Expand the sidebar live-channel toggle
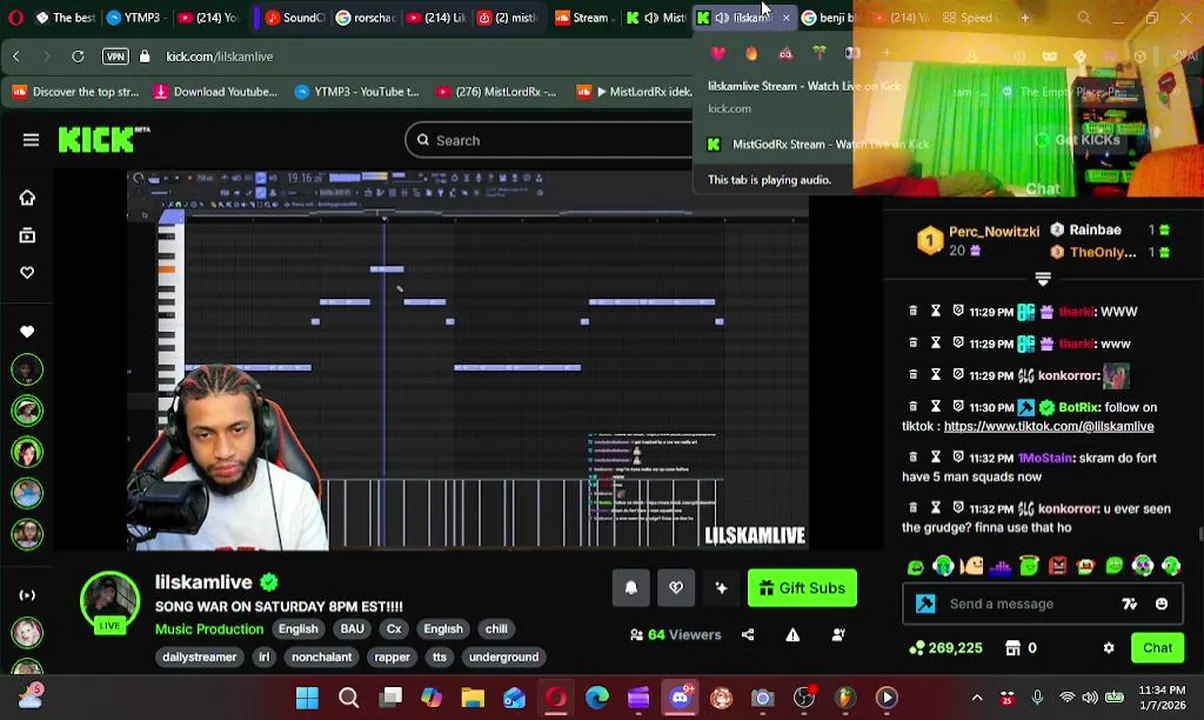Image resolution: width=1204 pixels, height=720 pixels. point(27,595)
